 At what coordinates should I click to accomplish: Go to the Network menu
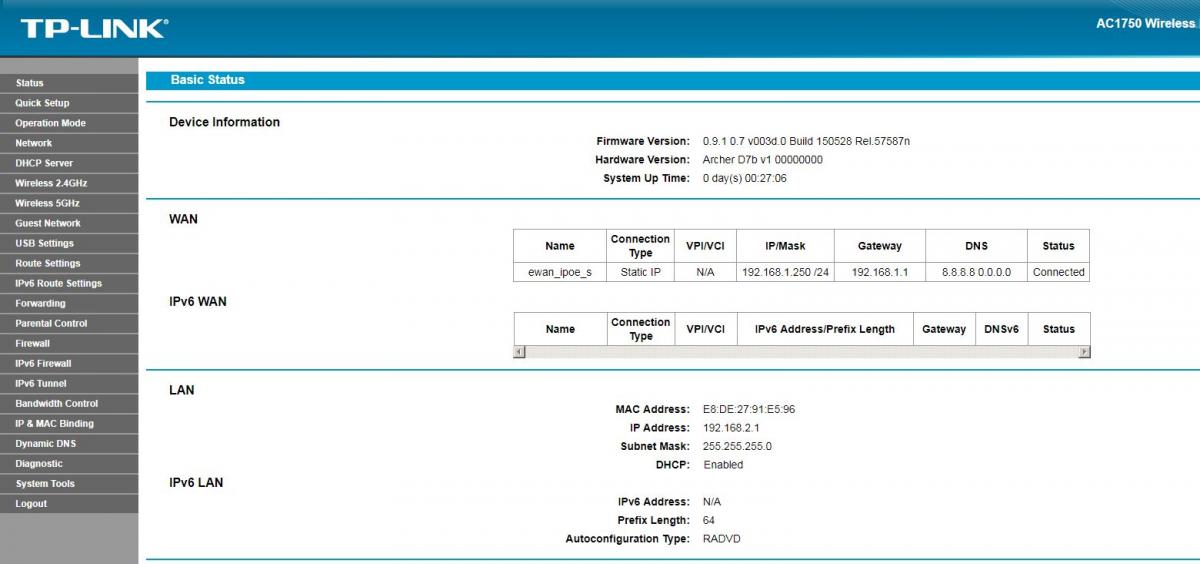[69, 143]
